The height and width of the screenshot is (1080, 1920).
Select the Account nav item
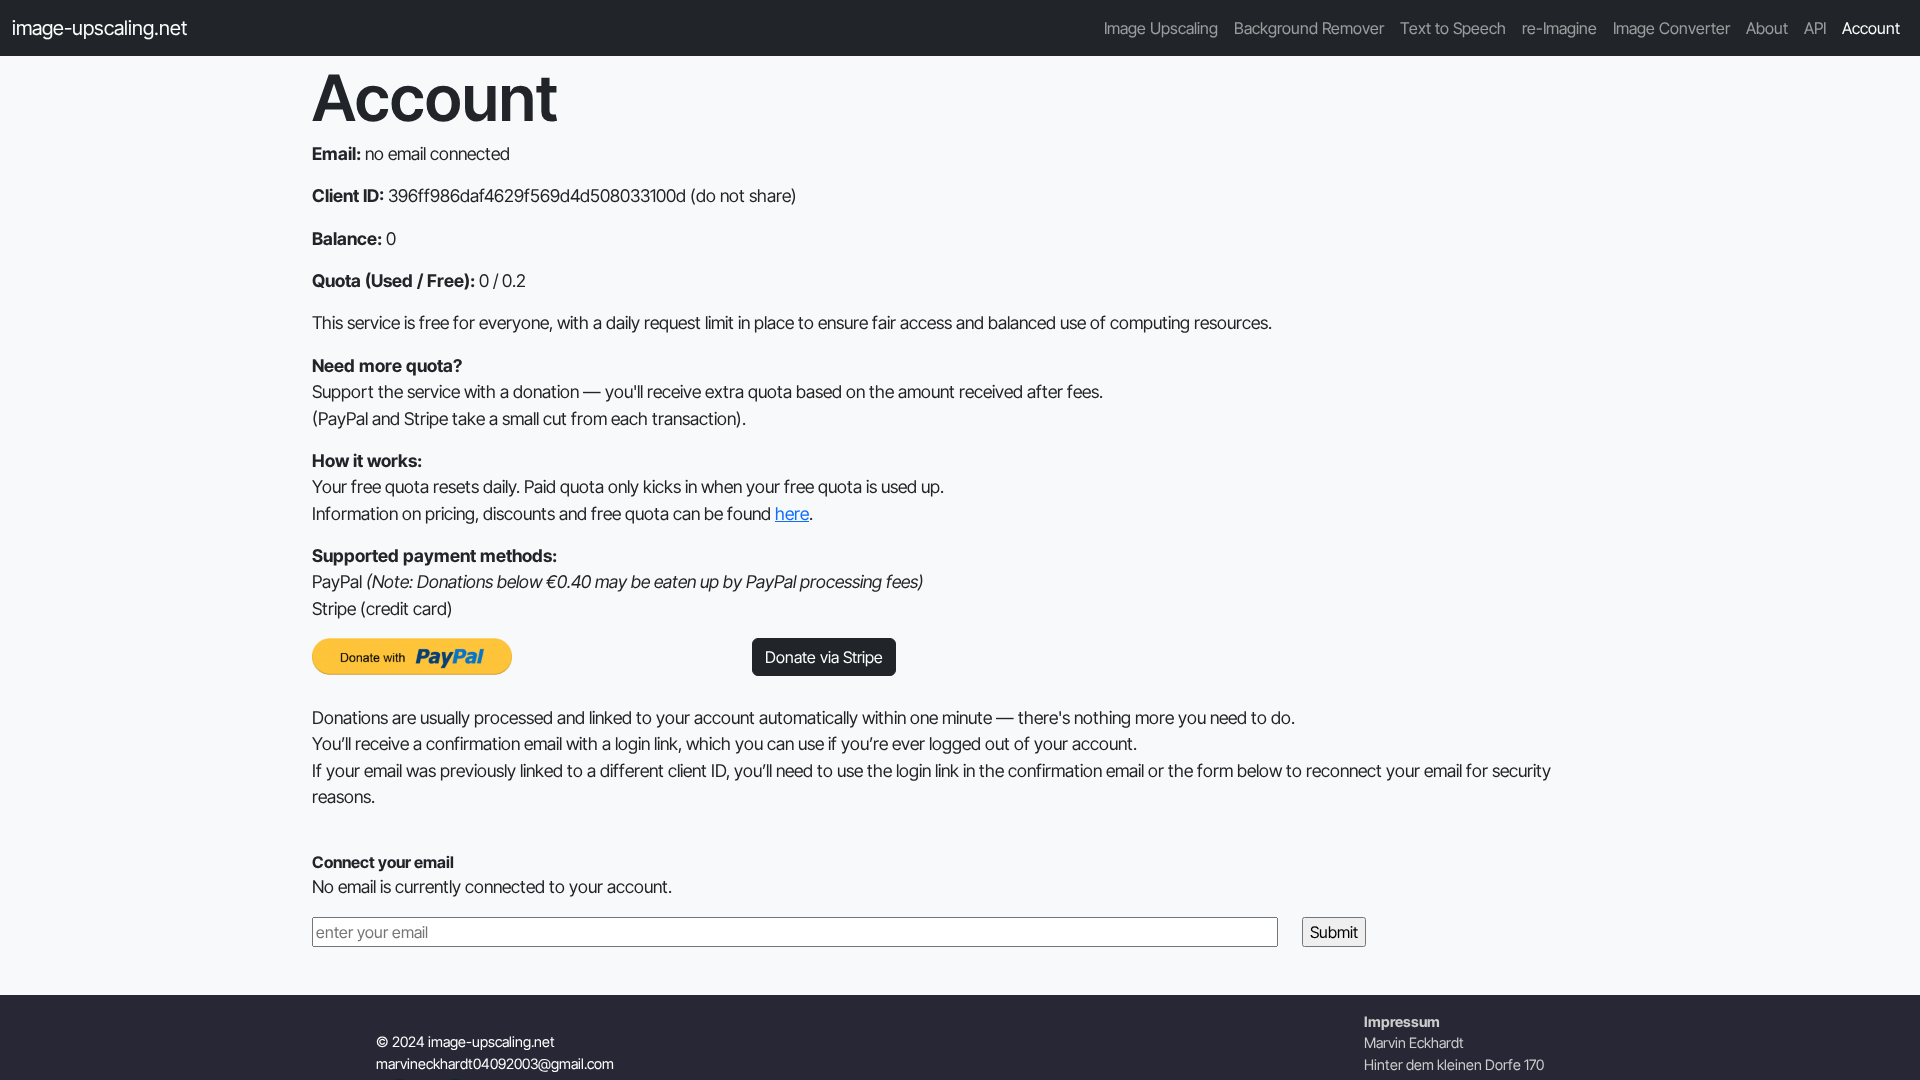click(1870, 28)
